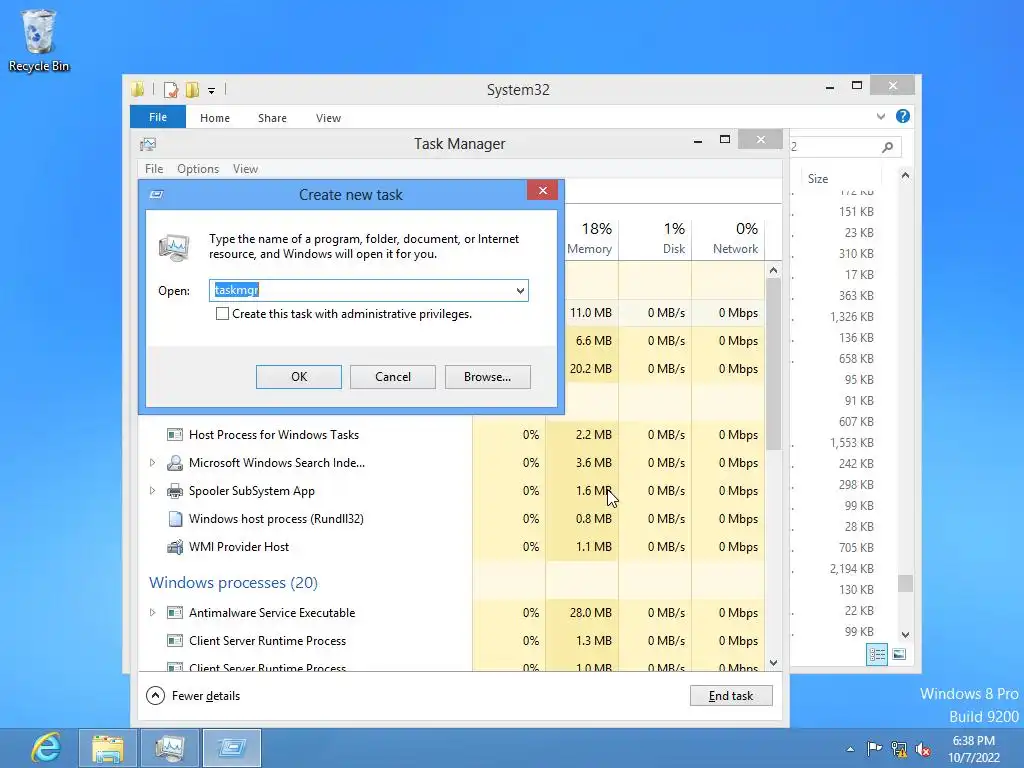The image size is (1024, 768).
Task: Open the network tray icon
Action: click(x=899, y=749)
